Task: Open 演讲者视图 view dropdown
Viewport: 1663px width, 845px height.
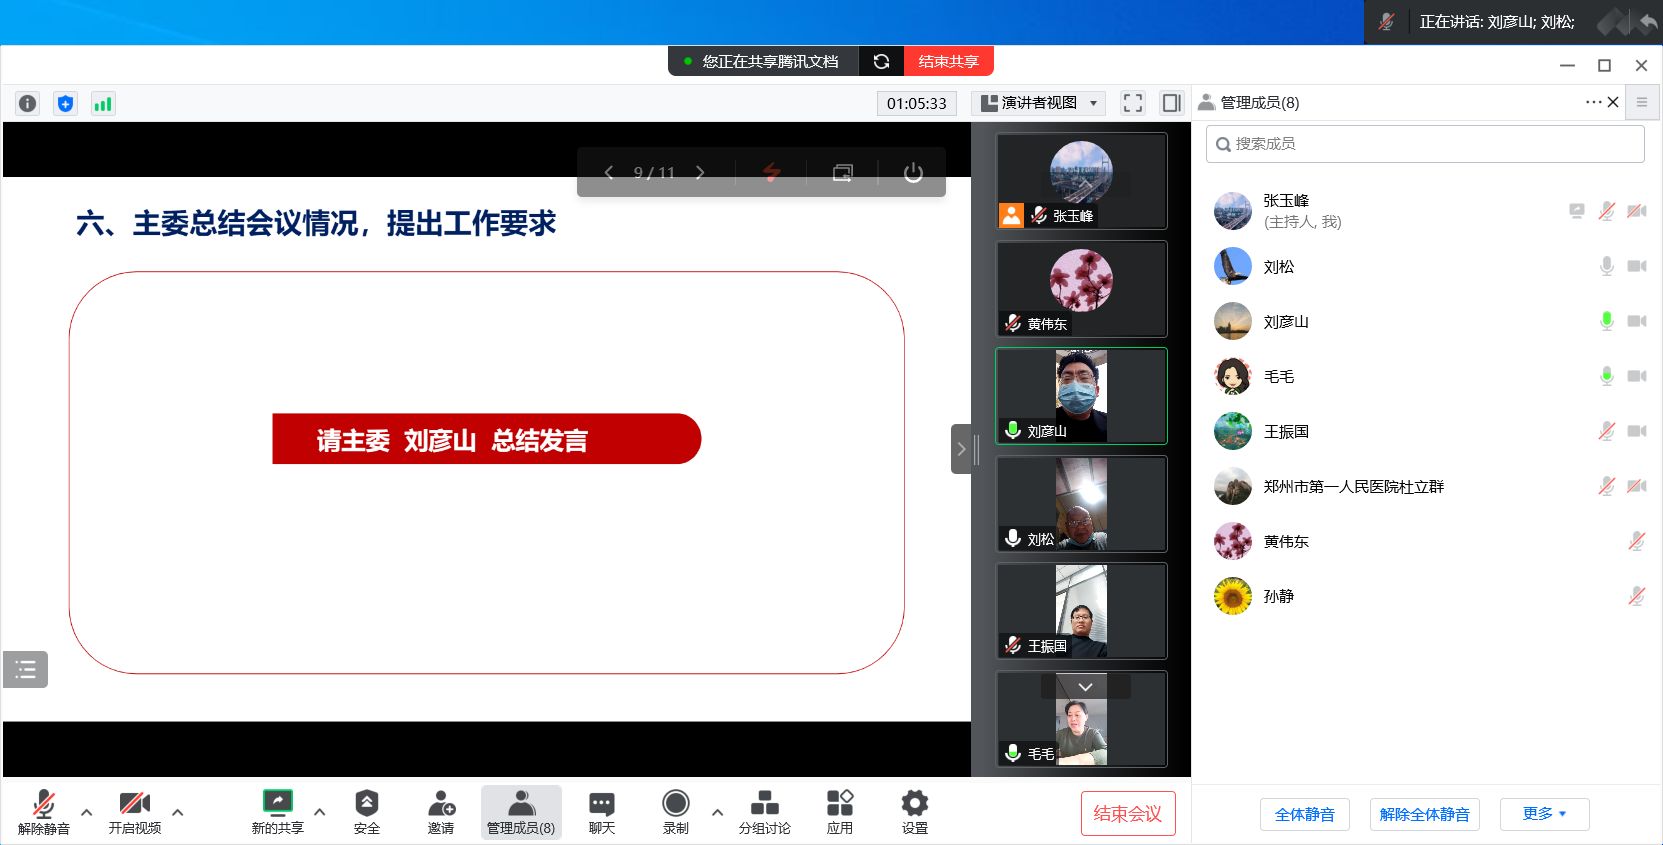Action: pos(1039,103)
